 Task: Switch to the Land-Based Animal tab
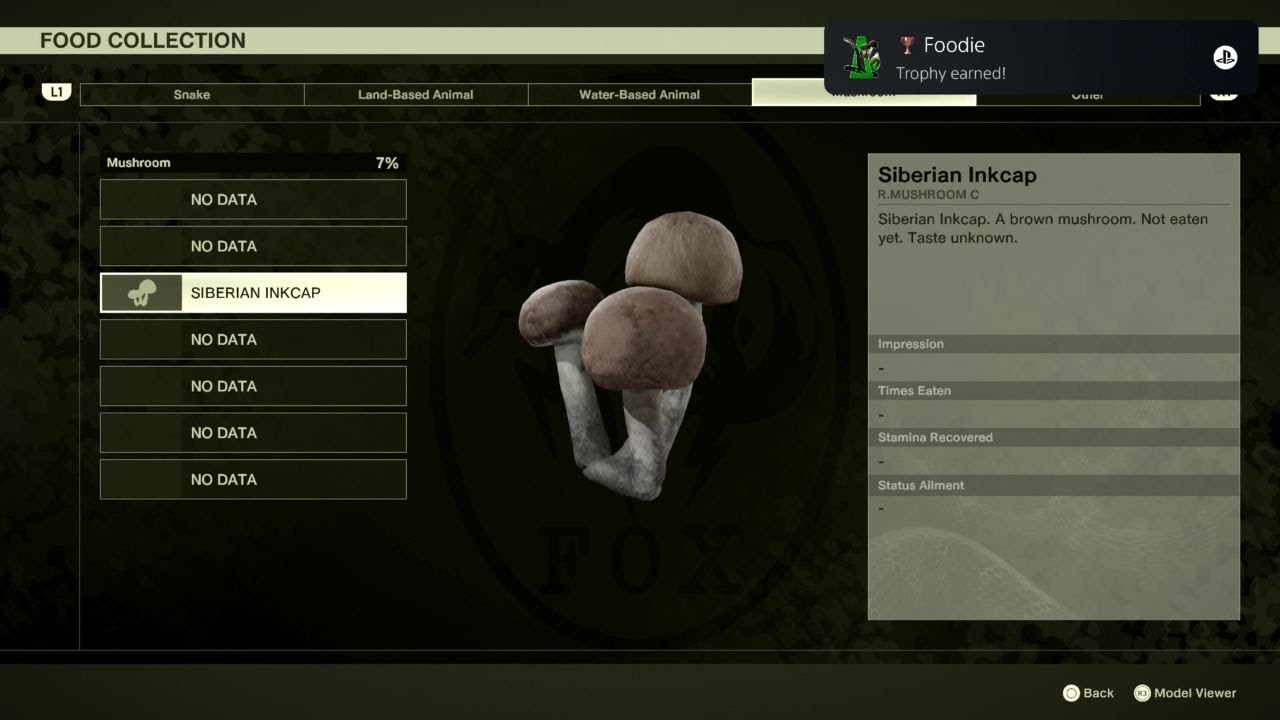point(416,94)
